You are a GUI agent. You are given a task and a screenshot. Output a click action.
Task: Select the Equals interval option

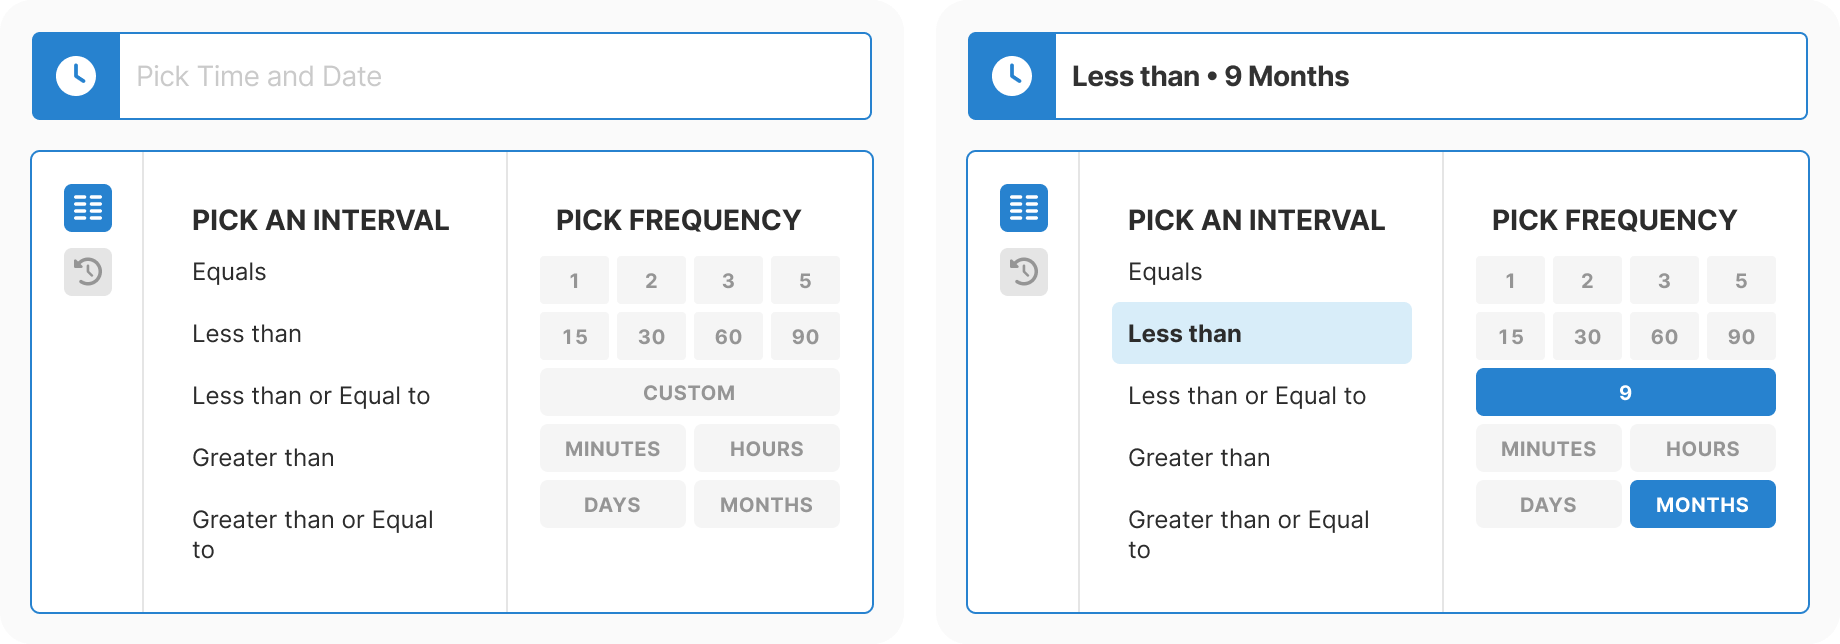[x=229, y=271]
